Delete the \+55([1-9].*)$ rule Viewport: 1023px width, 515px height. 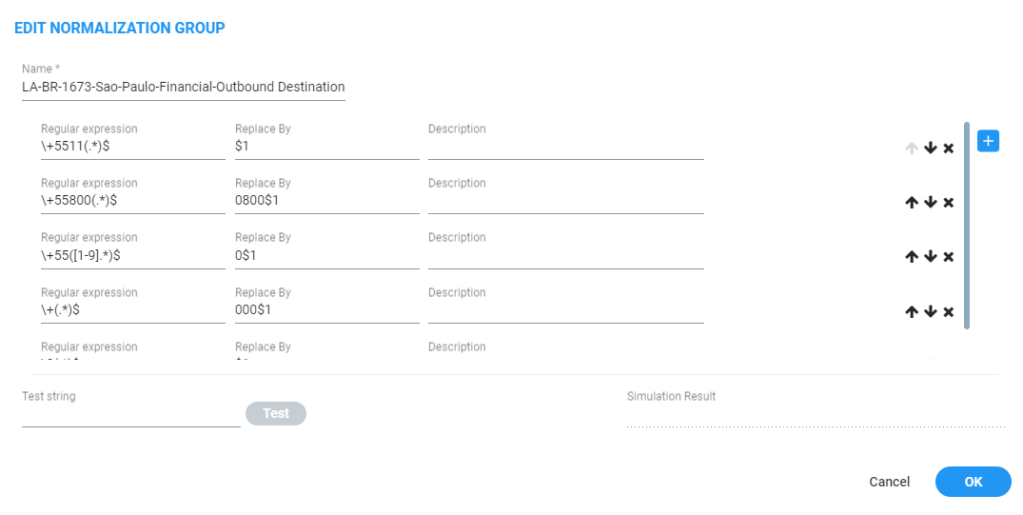(948, 257)
